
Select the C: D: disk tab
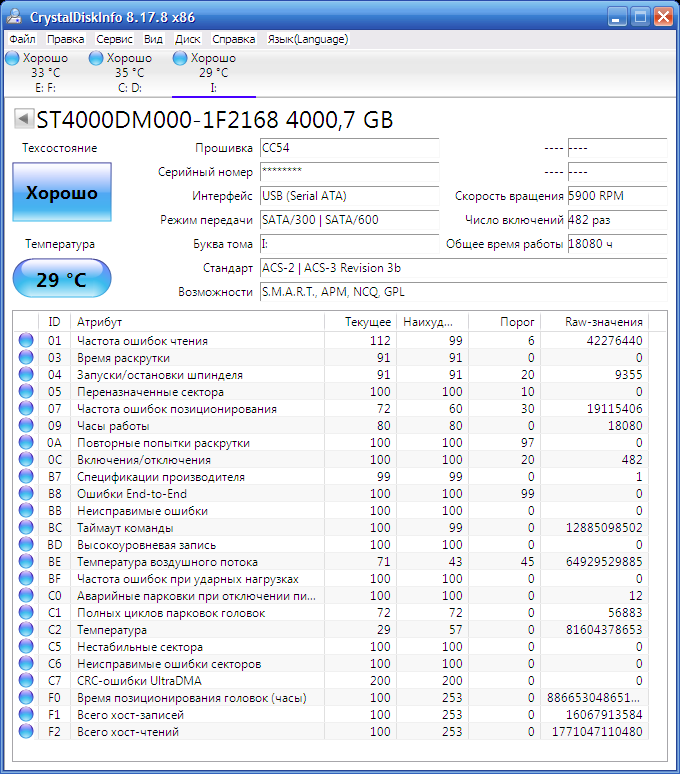point(130,73)
